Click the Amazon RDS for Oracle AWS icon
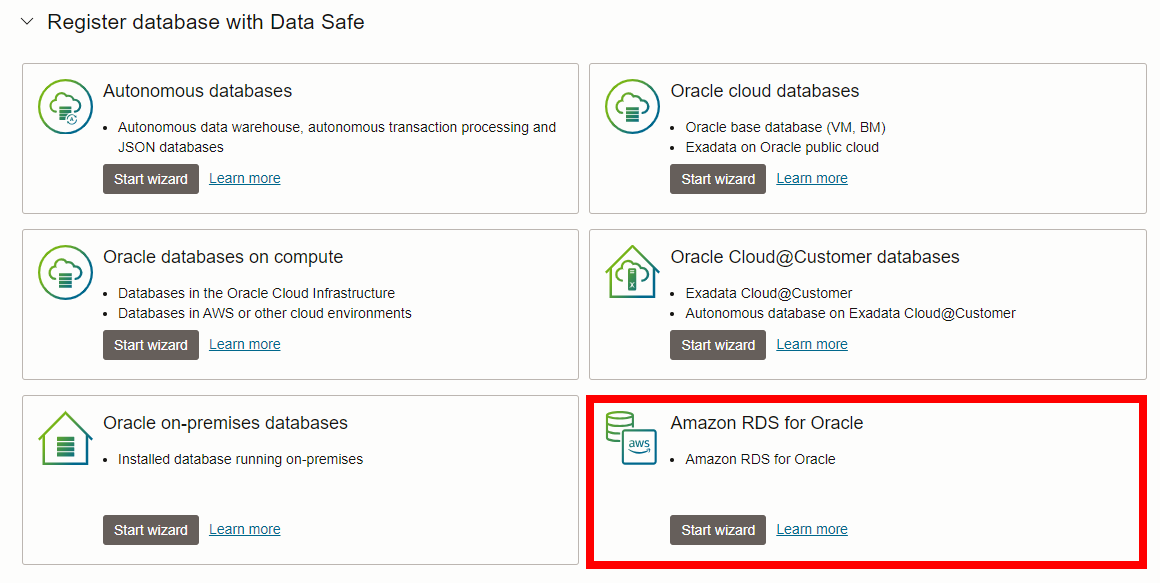The height and width of the screenshot is (583, 1160). point(632,437)
